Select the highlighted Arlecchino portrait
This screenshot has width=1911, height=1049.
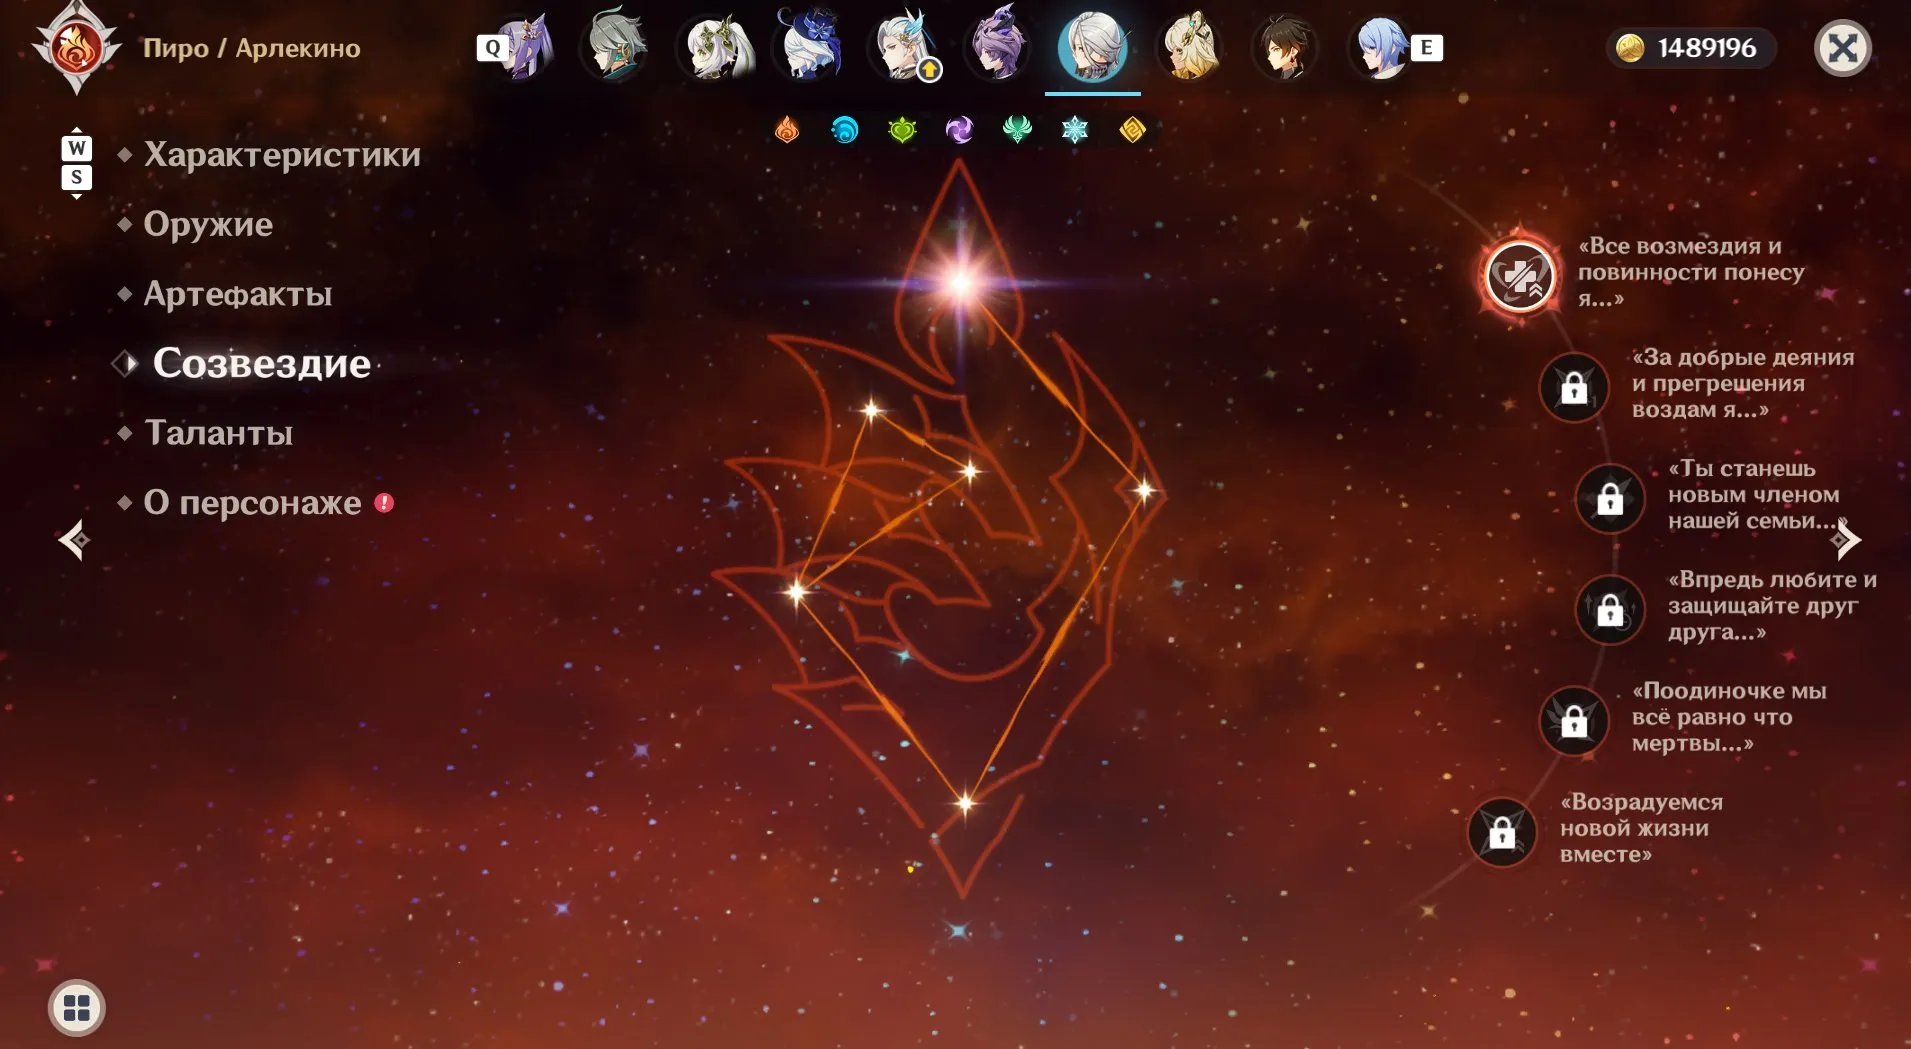coord(1093,47)
